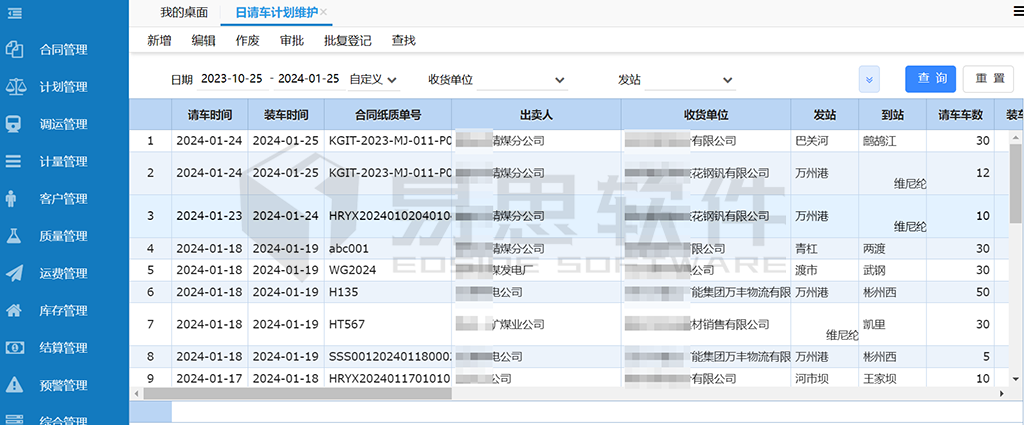Open 计量管理 sidebar icon
The height and width of the screenshot is (425, 1024).
(15, 161)
